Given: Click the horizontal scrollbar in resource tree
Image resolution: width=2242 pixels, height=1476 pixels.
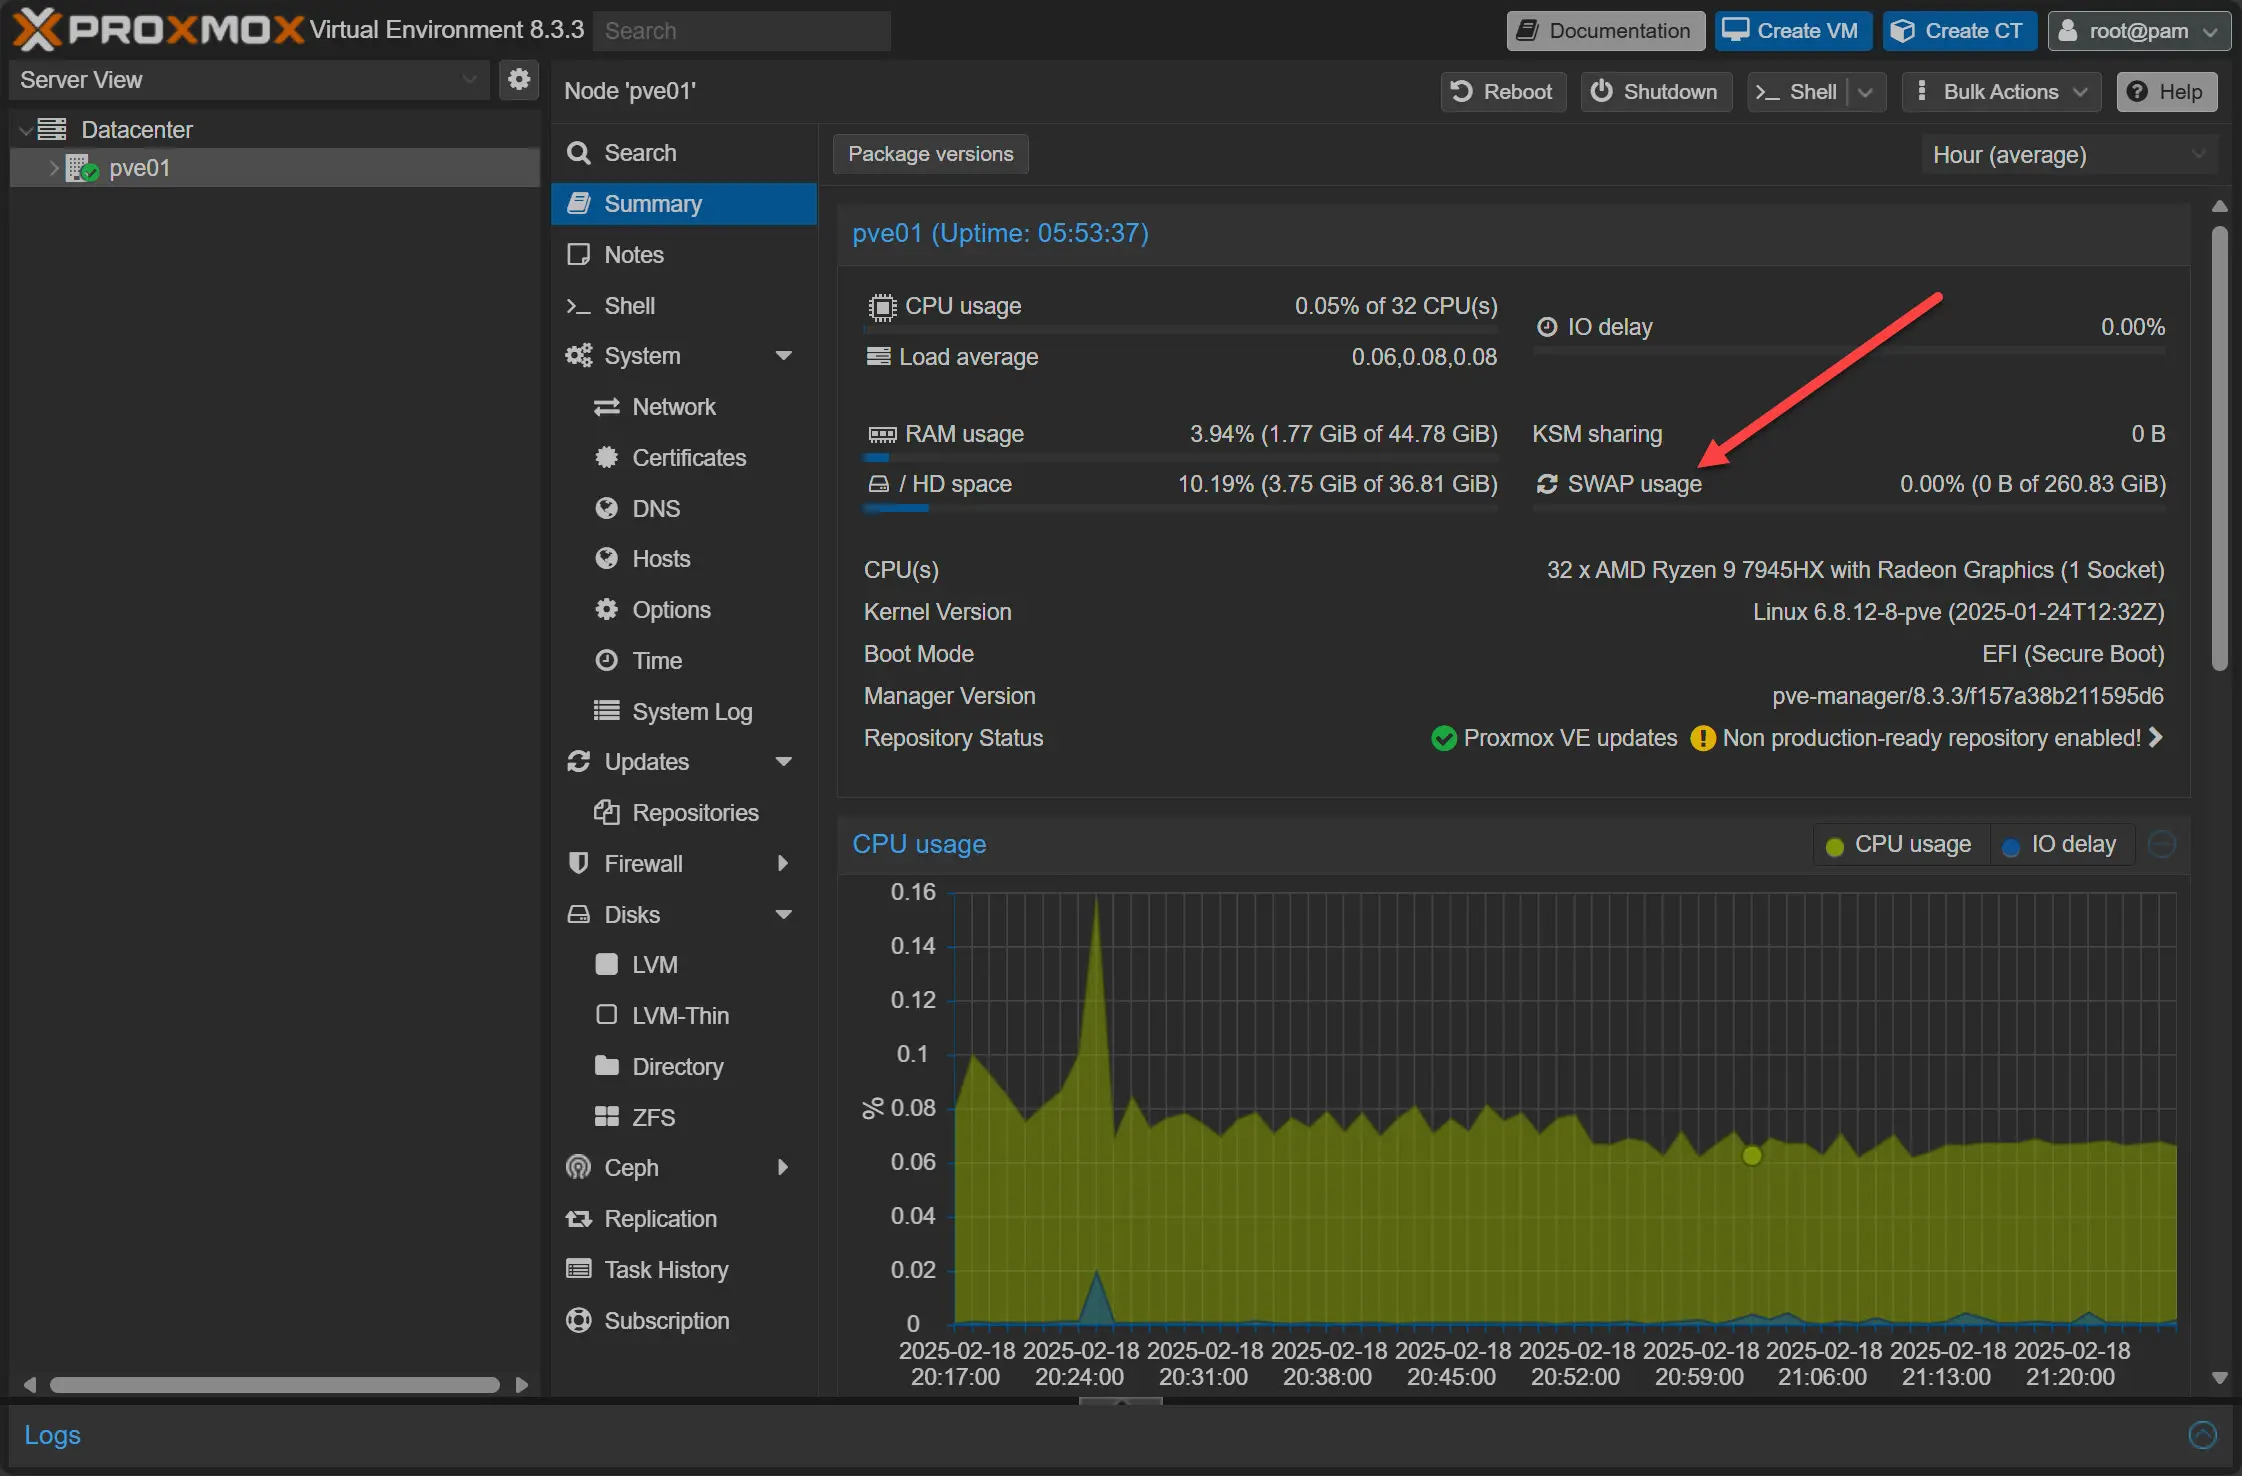Looking at the screenshot, I should point(274,1384).
